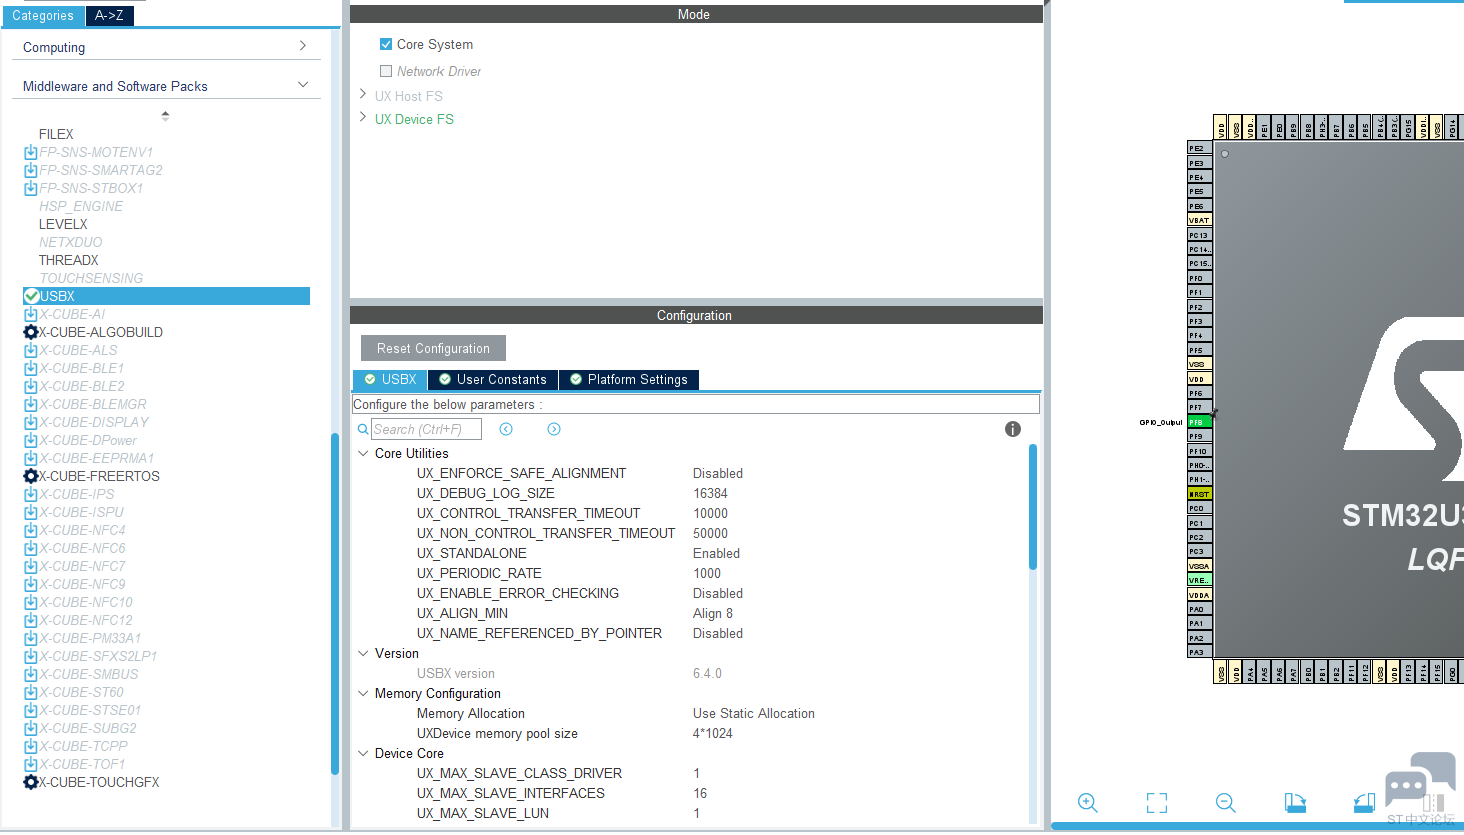The image size is (1464, 835).
Task: Switch to the Categories tab
Action: tap(43, 15)
